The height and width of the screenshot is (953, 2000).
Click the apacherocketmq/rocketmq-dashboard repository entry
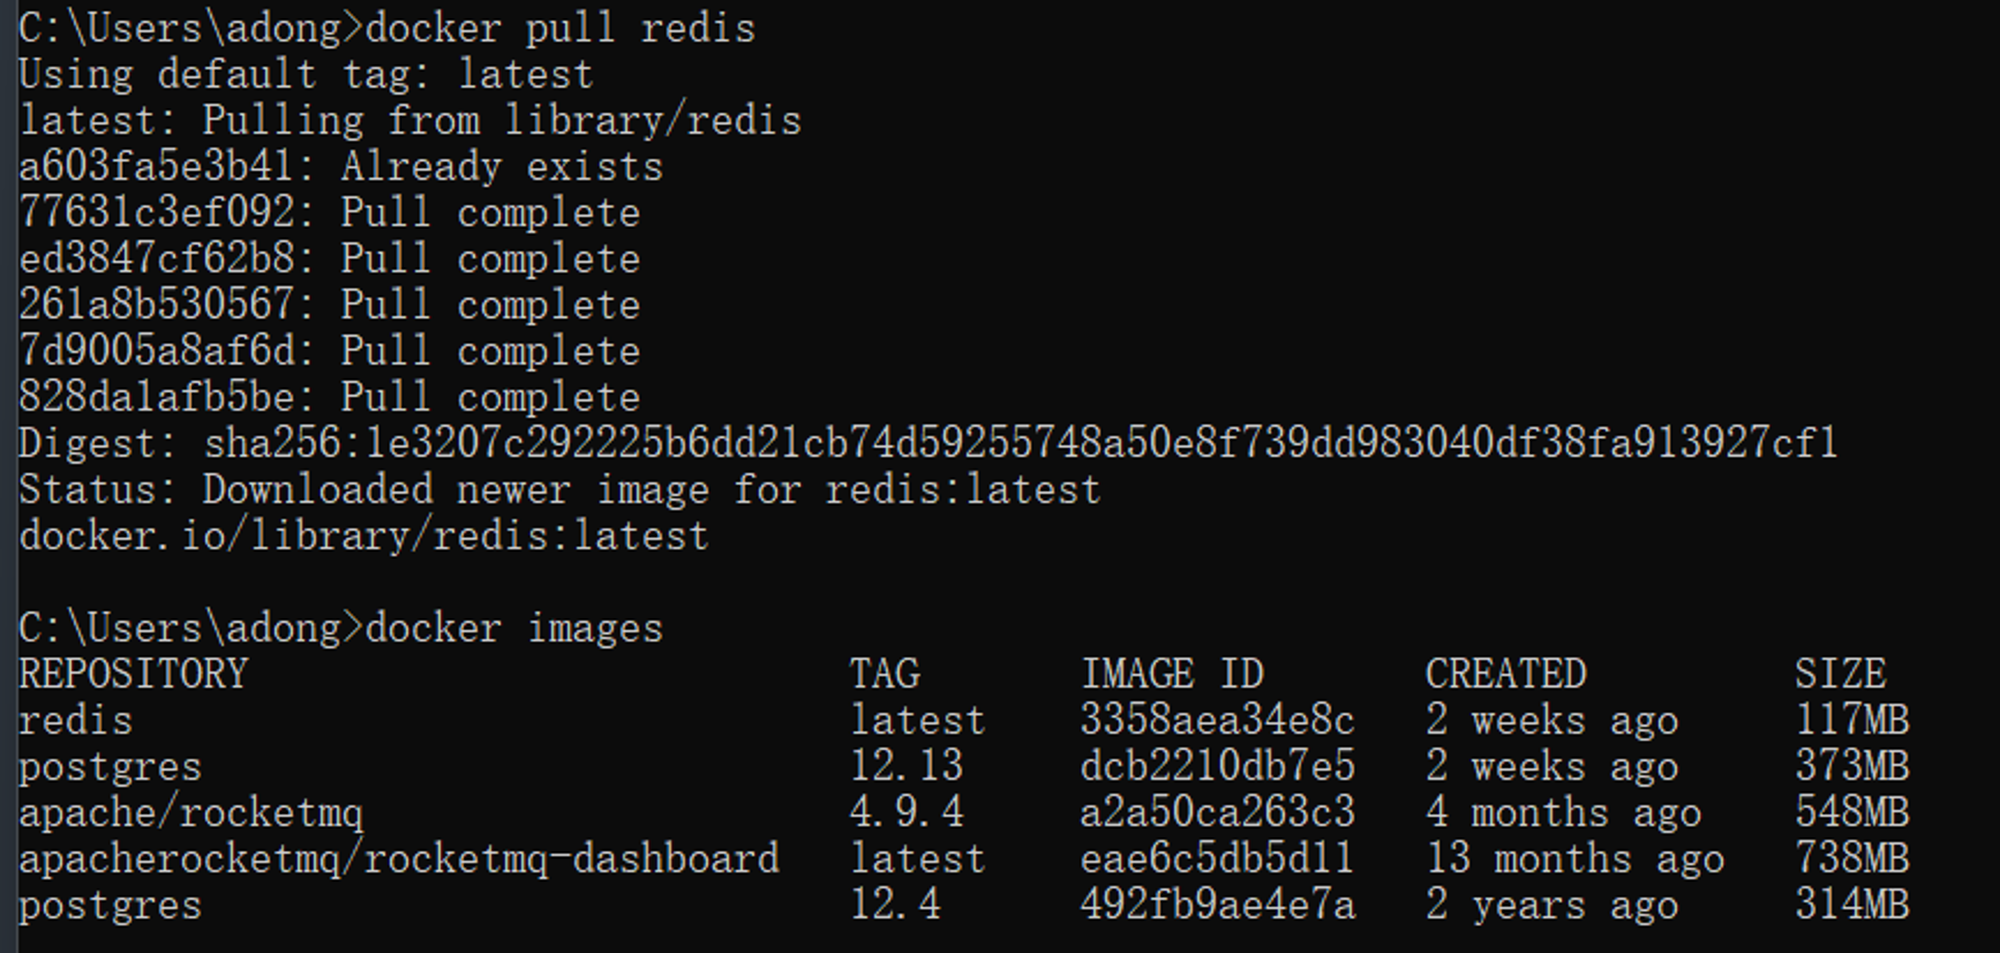pyautogui.click(x=399, y=860)
